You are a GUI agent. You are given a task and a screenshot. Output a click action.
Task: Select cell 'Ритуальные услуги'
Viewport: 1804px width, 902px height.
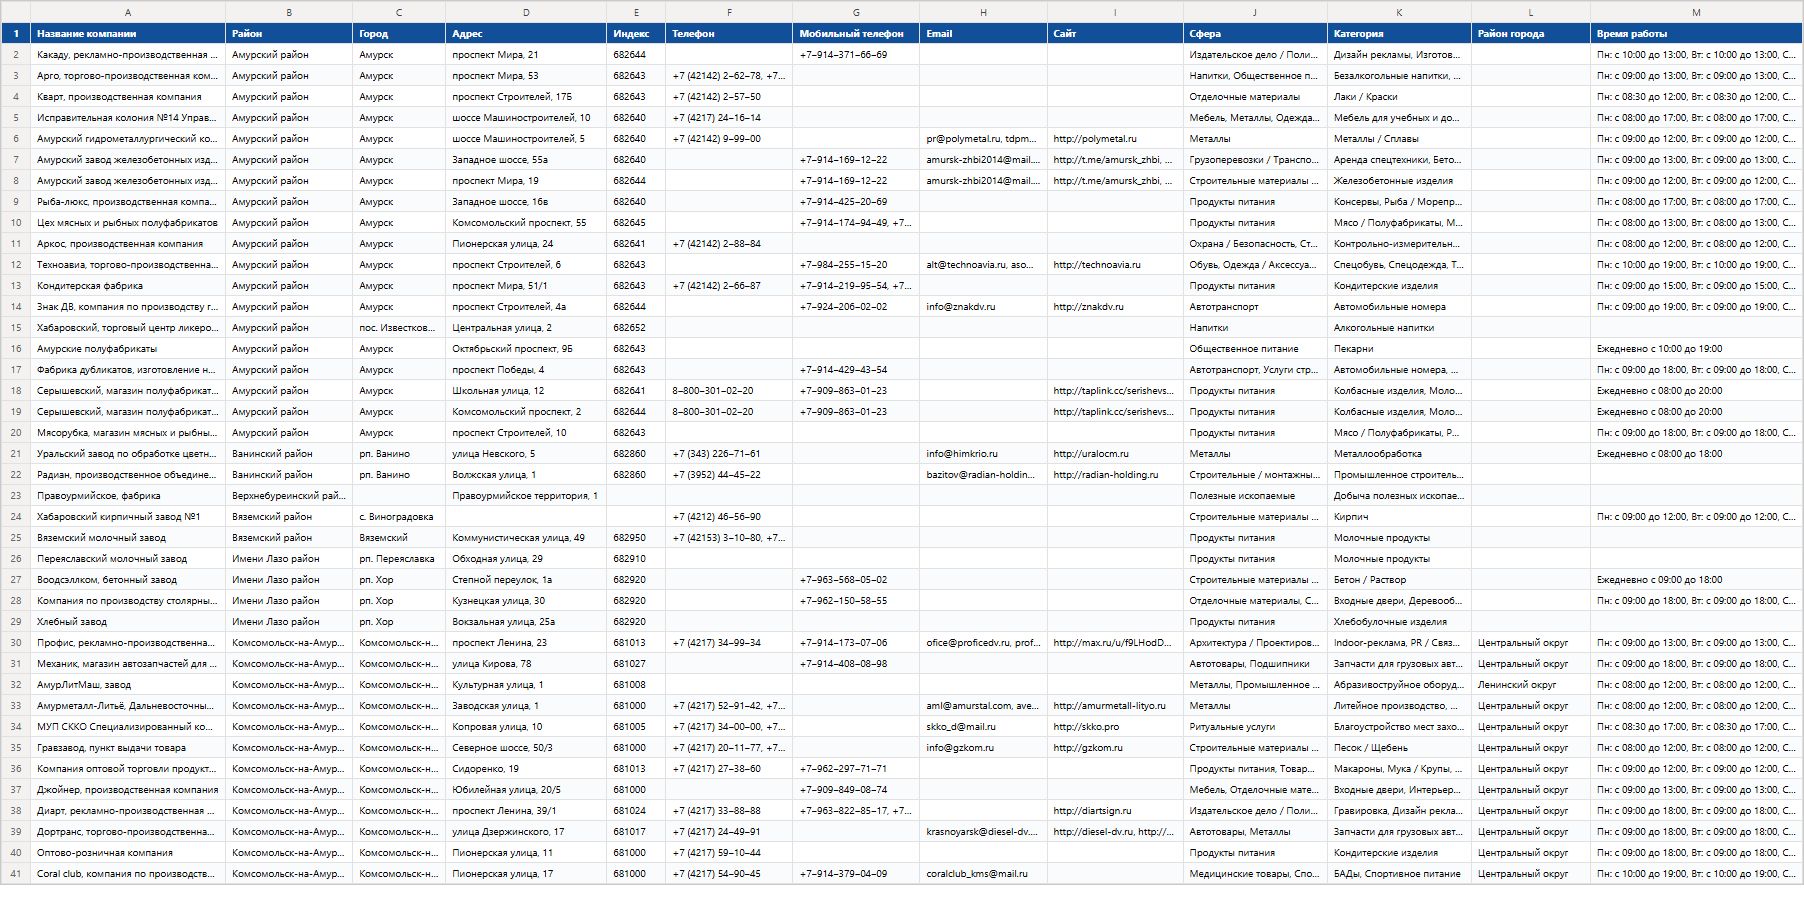click(x=1255, y=727)
